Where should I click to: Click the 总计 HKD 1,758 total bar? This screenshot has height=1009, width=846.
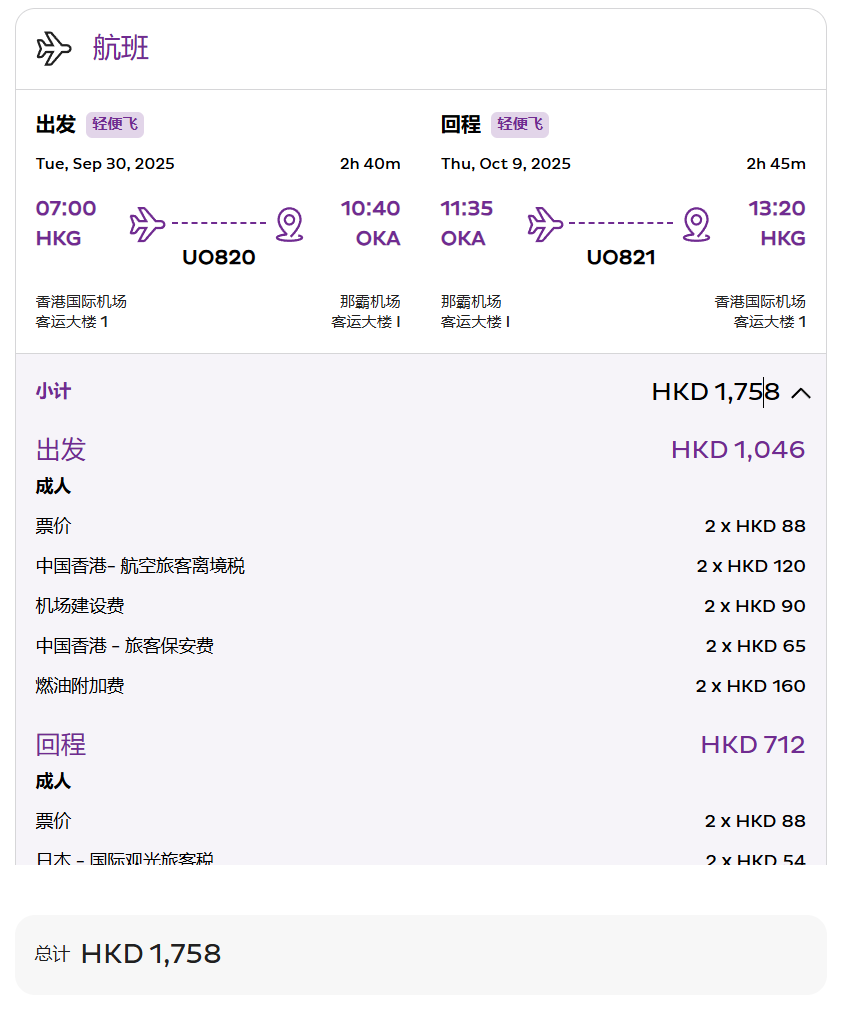421,955
